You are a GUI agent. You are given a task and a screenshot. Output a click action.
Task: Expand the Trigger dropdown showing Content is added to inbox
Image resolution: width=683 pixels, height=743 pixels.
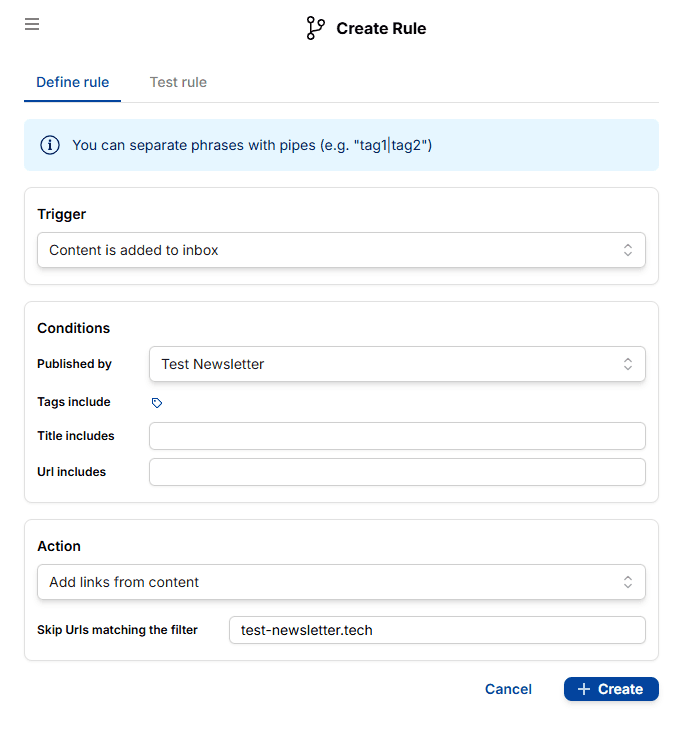[x=341, y=250]
